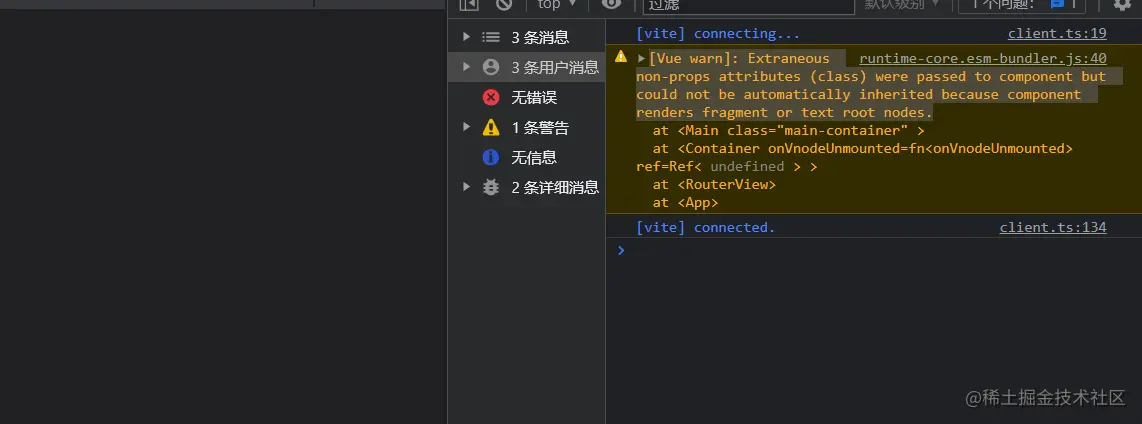This screenshot has width=1142, height=424.
Task: Click the verbose bug icon in sidebar
Action: pos(491,187)
